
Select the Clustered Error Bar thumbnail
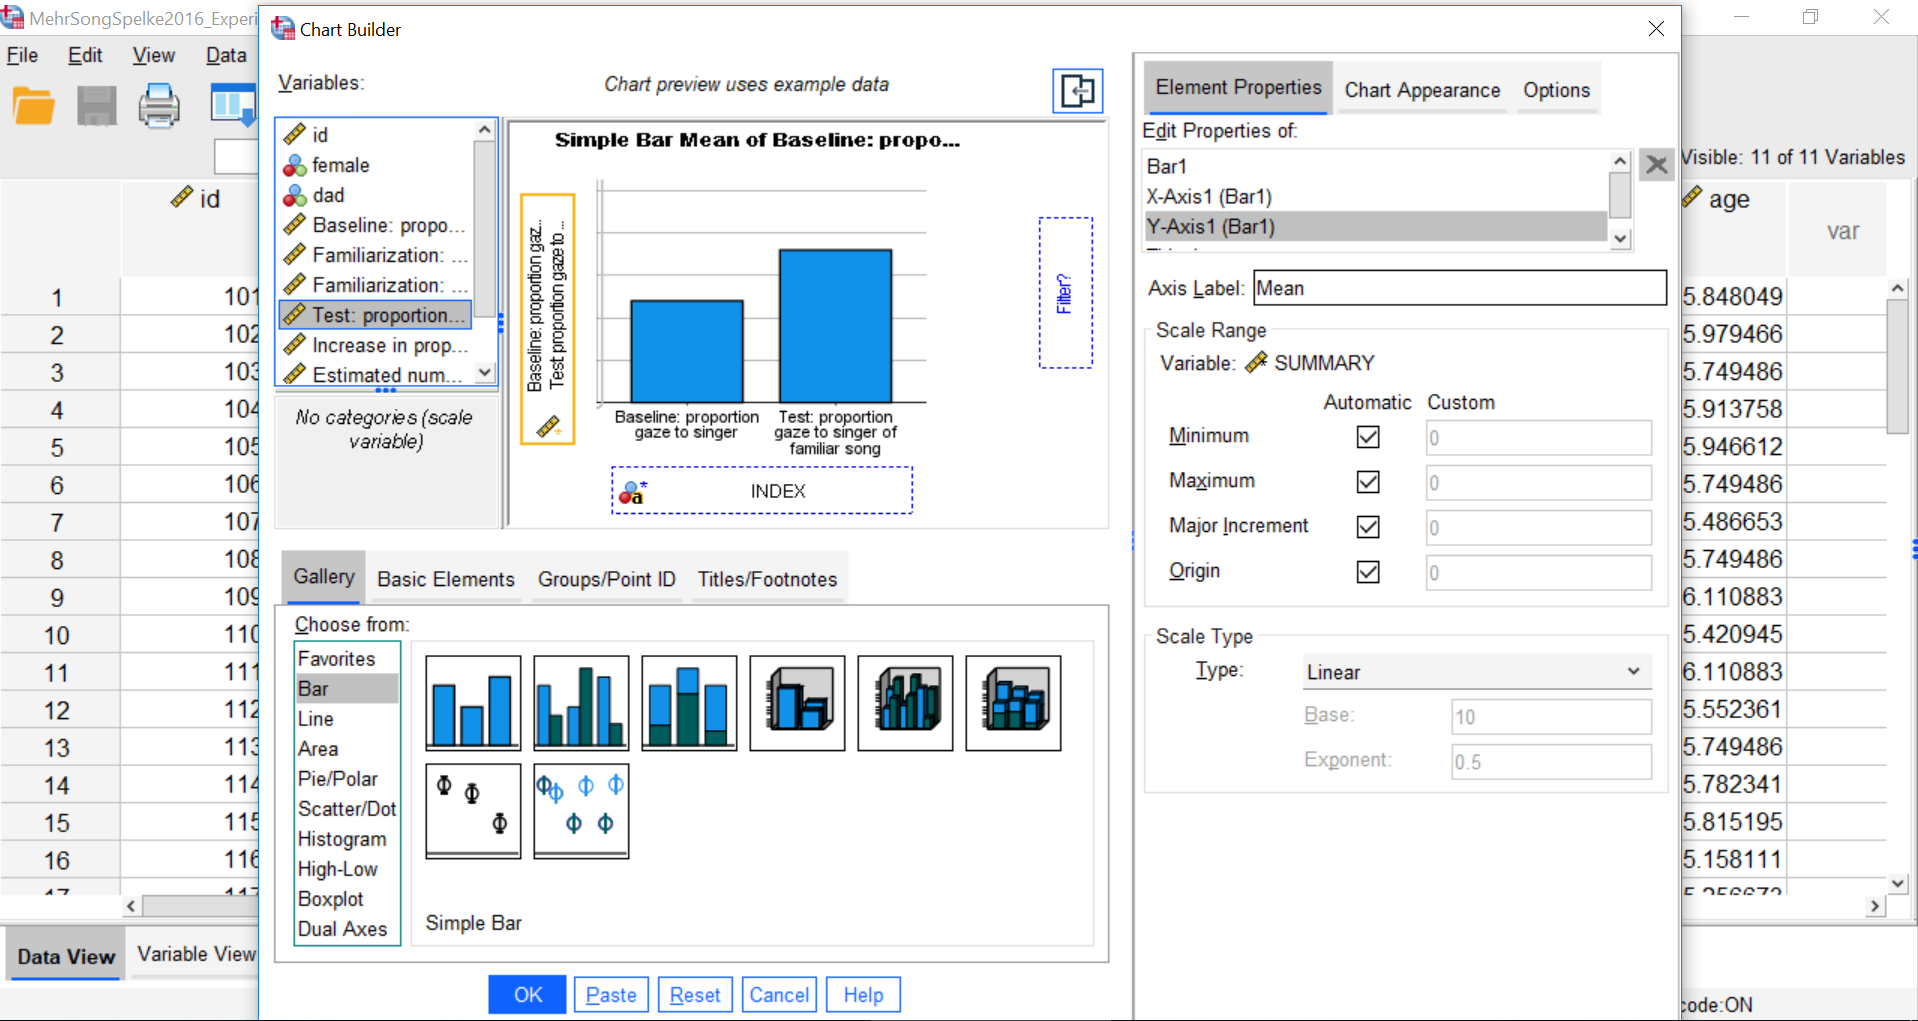(x=581, y=811)
